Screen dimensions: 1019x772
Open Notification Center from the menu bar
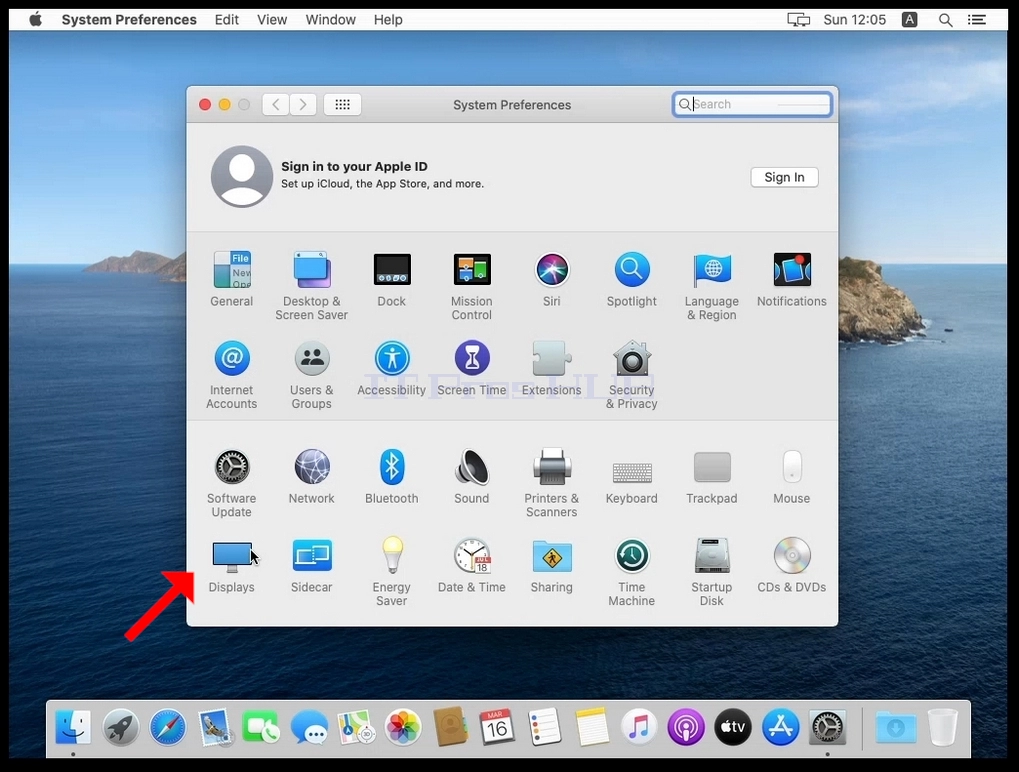click(x=977, y=20)
